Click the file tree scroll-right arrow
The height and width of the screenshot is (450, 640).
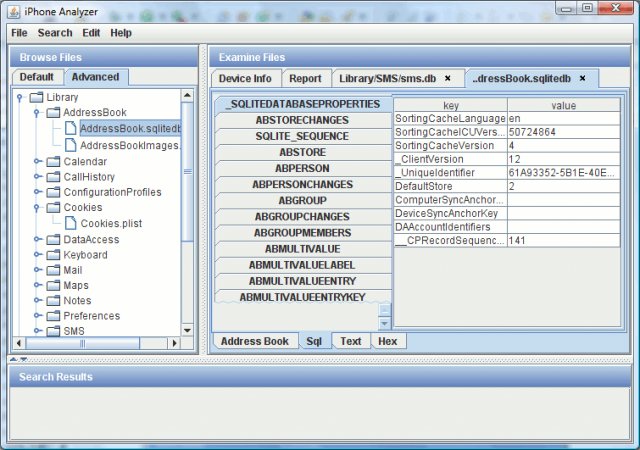click(x=174, y=343)
